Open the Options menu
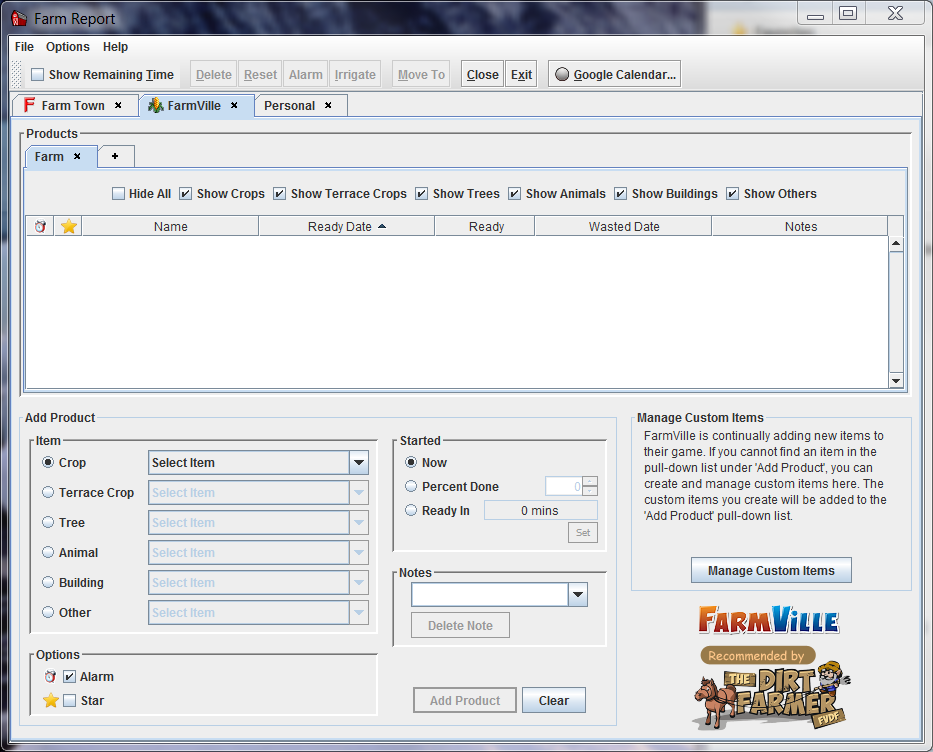933x752 pixels. (68, 46)
